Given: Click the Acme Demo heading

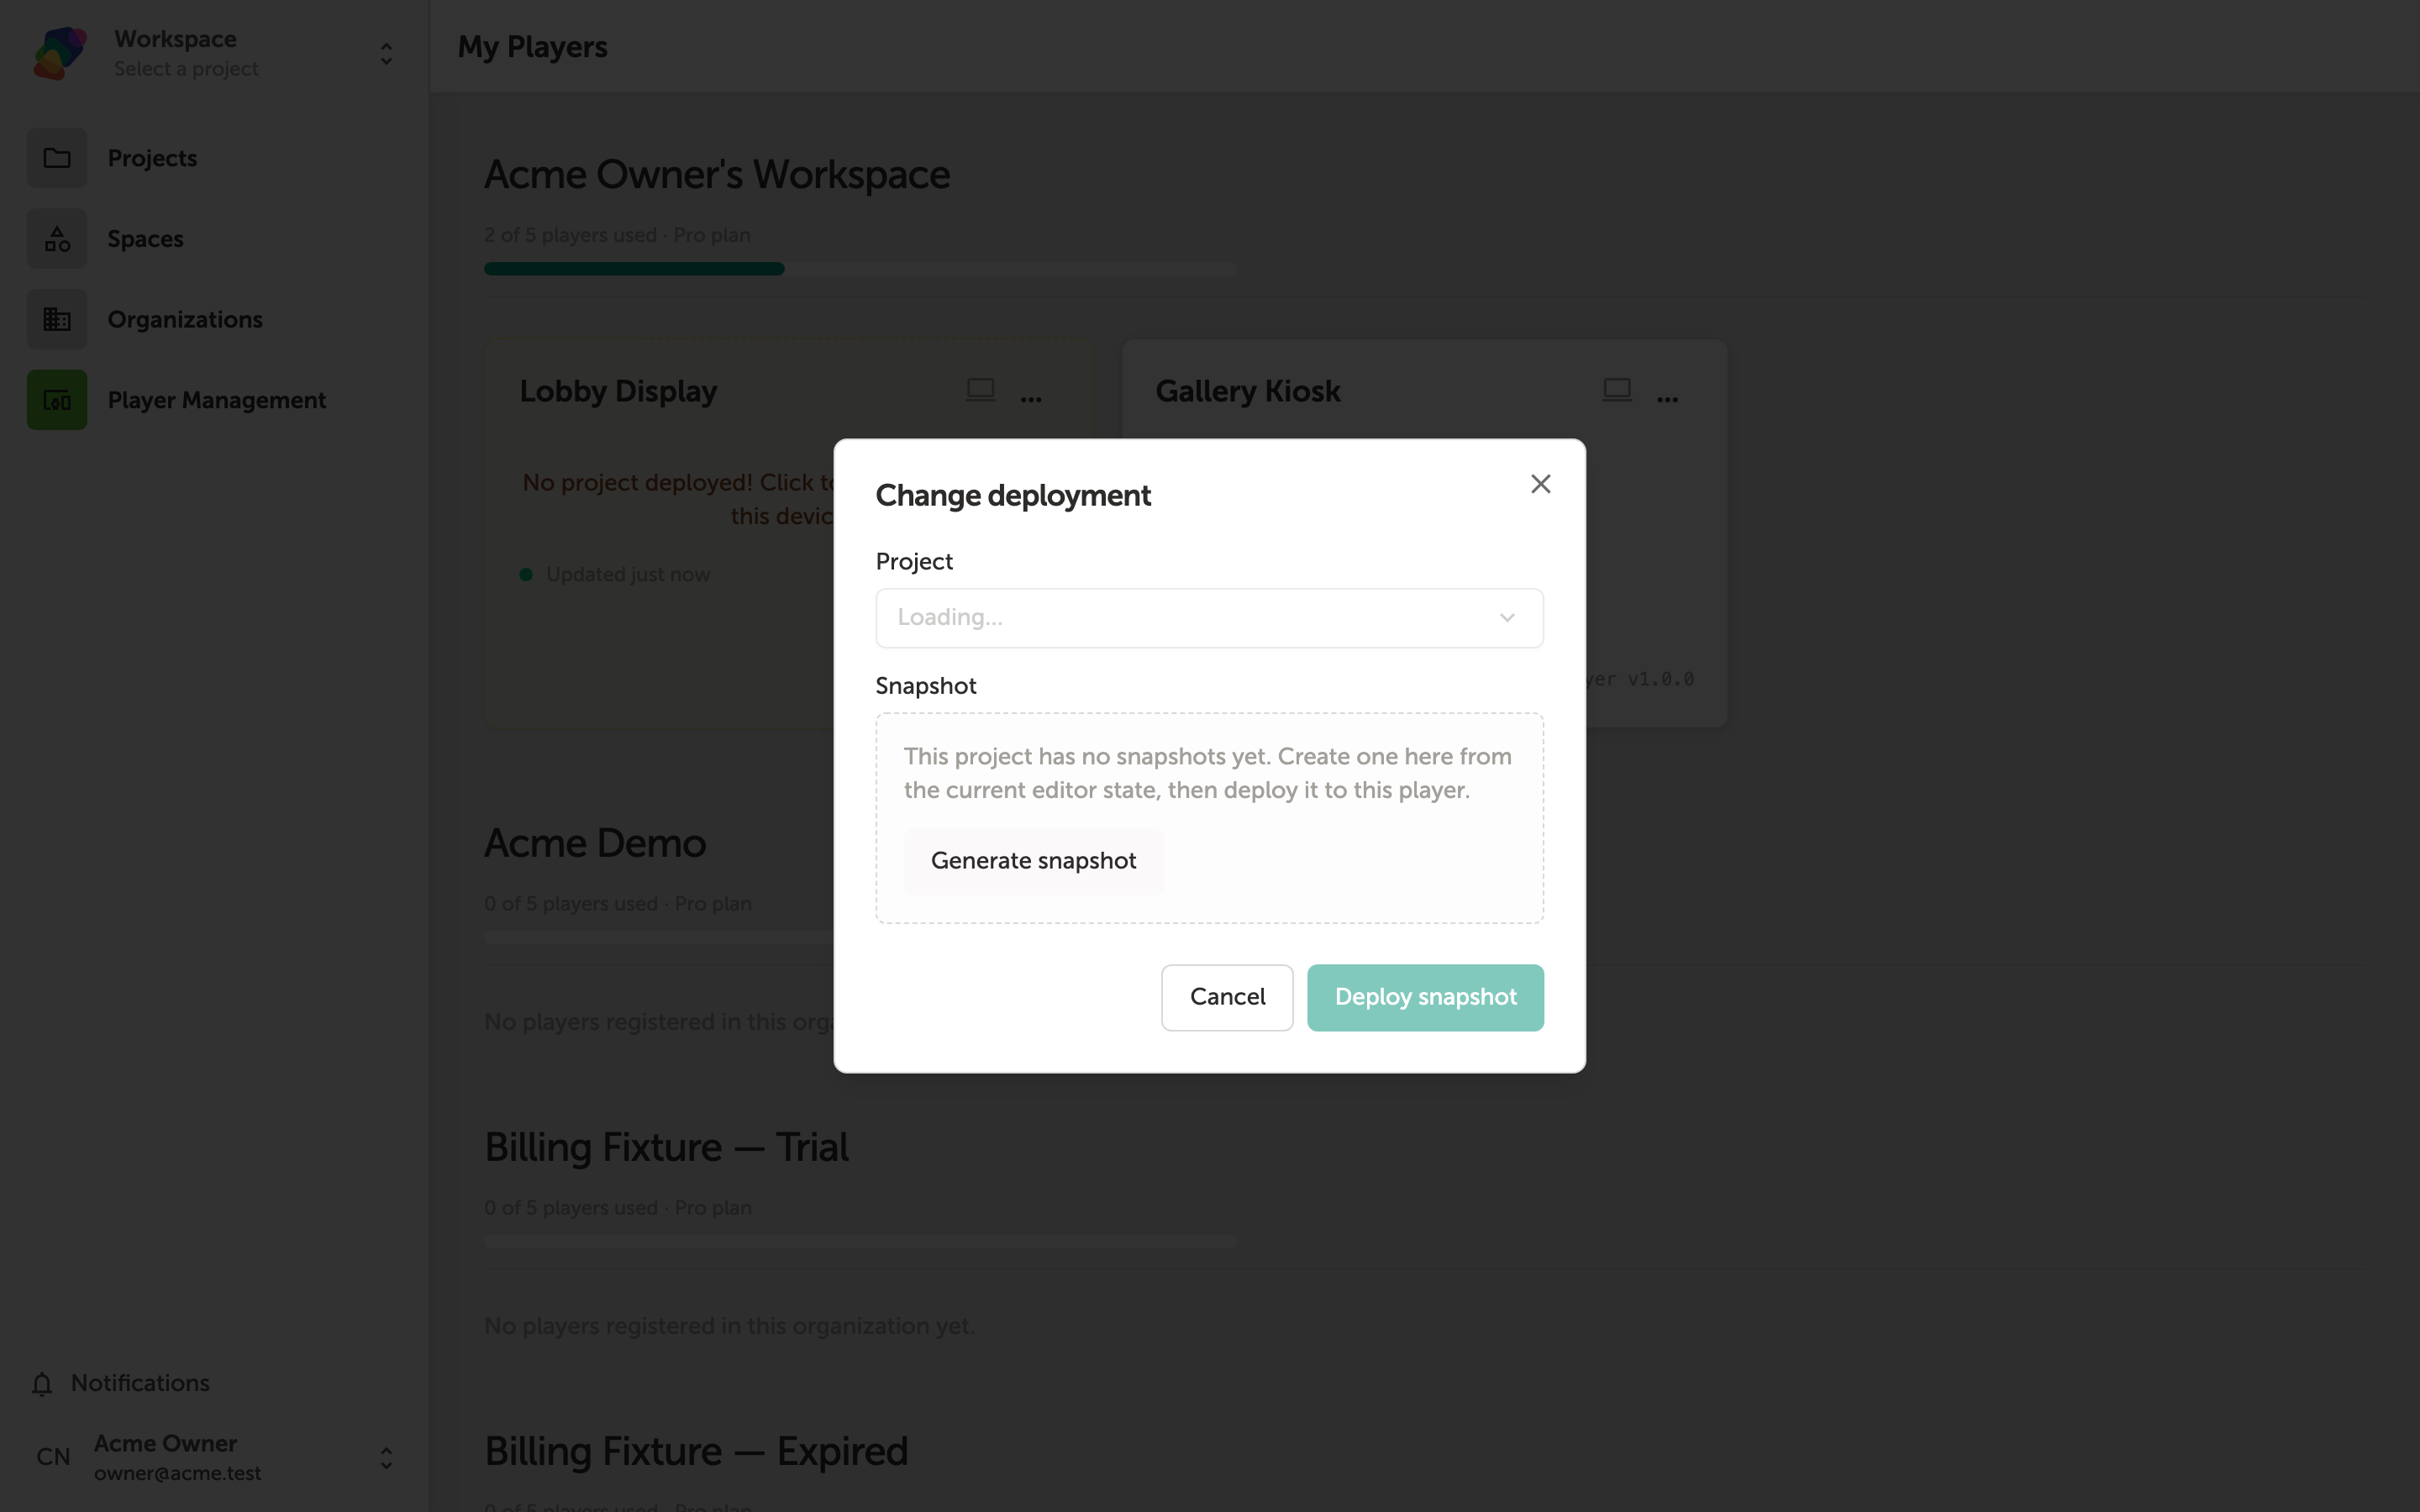Looking at the screenshot, I should pos(595,844).
